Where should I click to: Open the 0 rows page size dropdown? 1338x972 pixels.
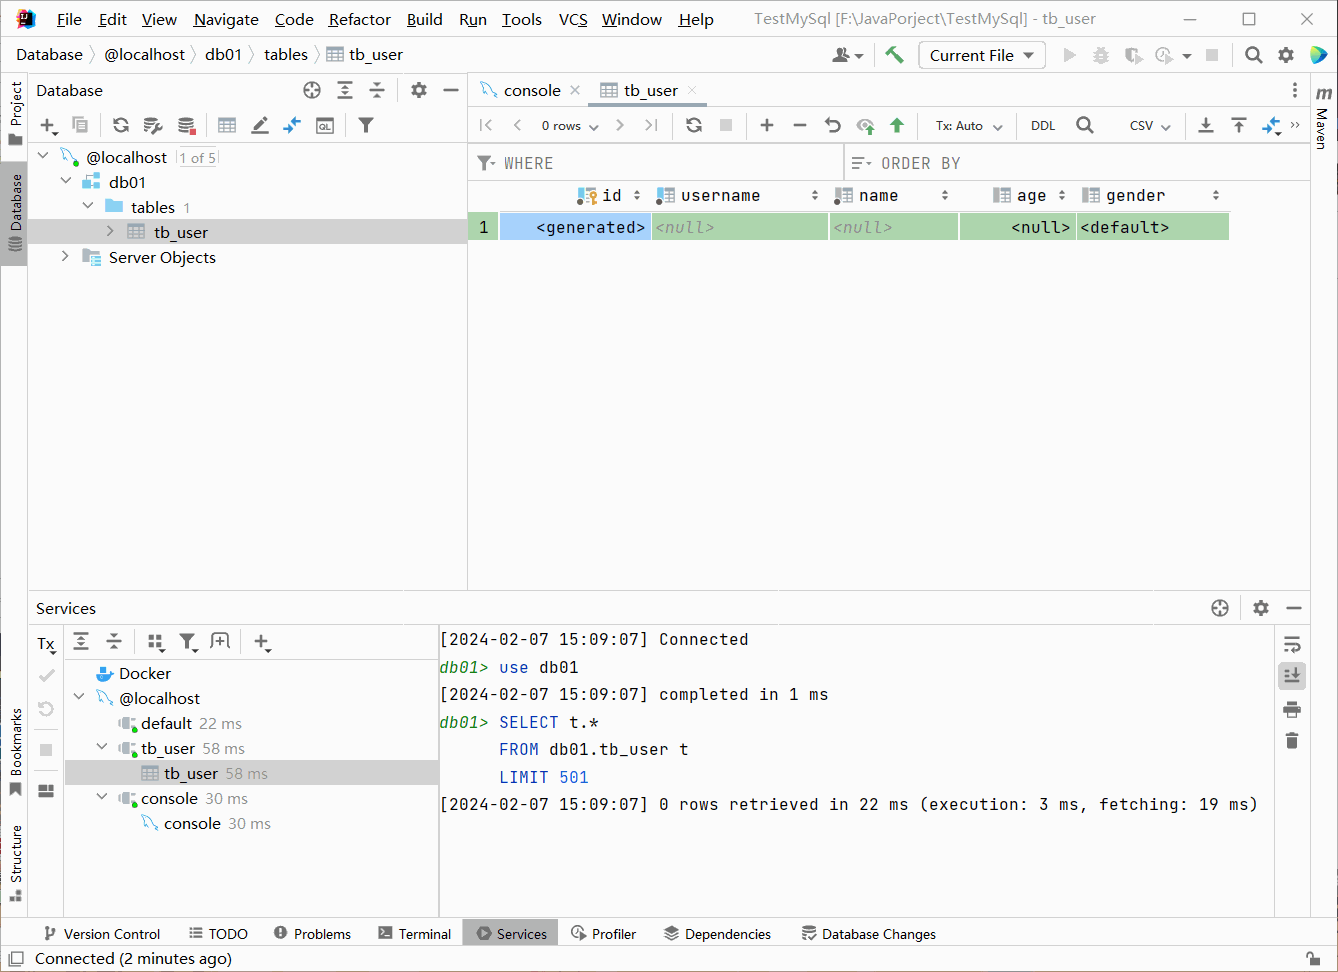tap(570, 126)
